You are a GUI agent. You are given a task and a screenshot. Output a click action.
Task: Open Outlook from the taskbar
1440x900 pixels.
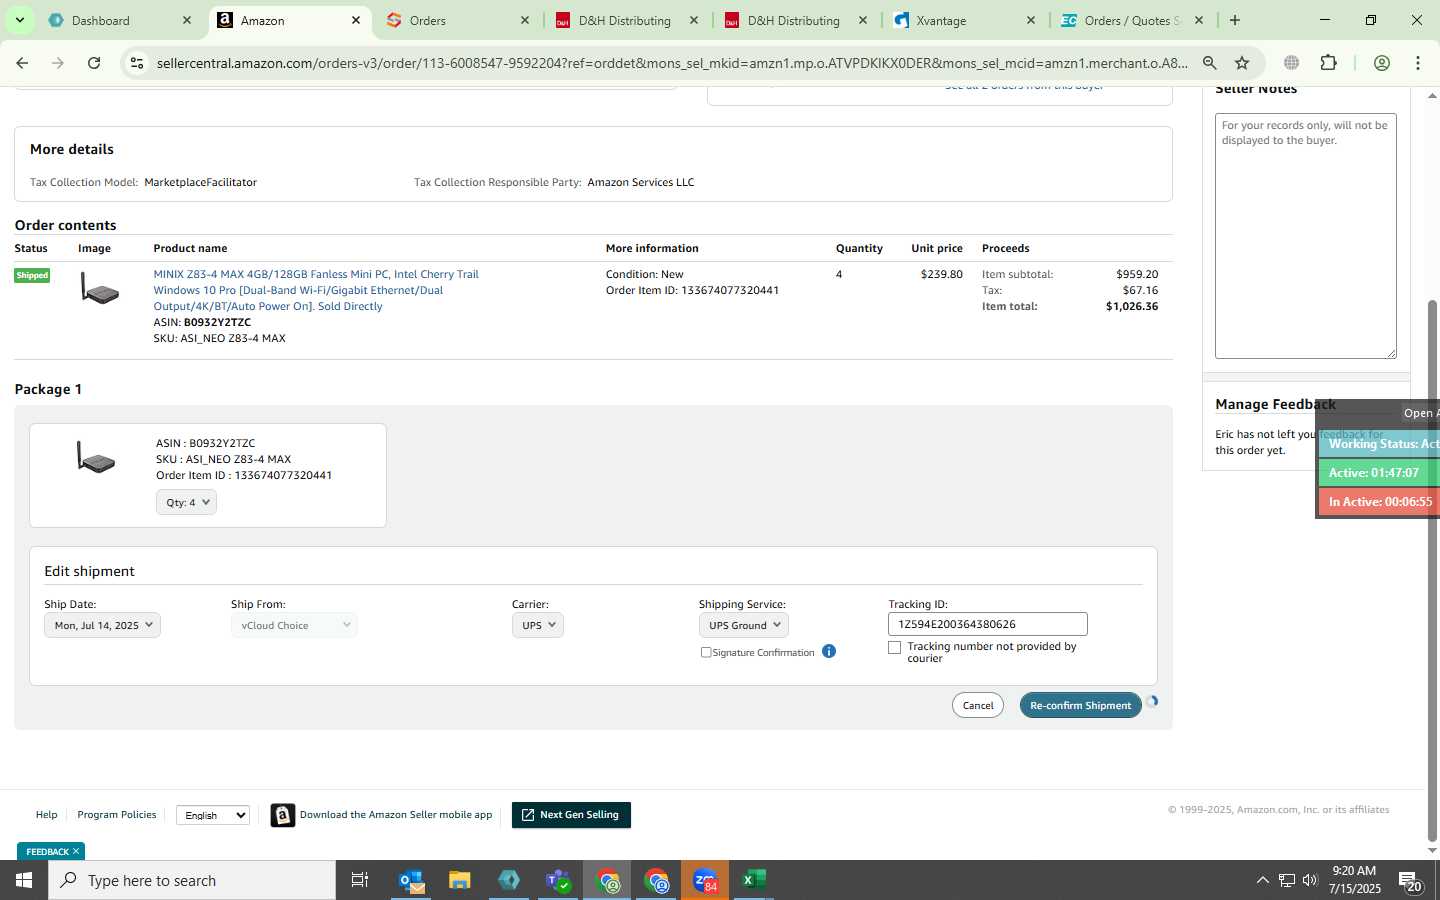tap(412, 880)
